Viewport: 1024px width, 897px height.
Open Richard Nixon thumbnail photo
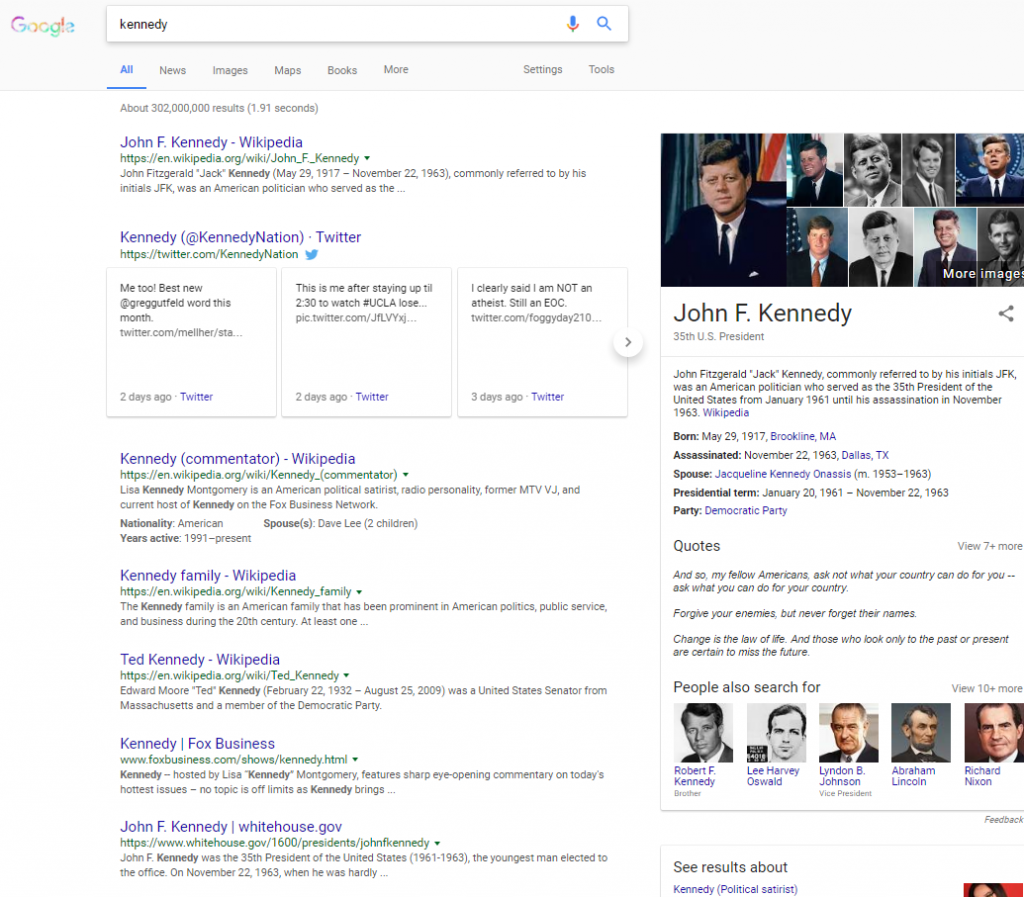[994, 732]
